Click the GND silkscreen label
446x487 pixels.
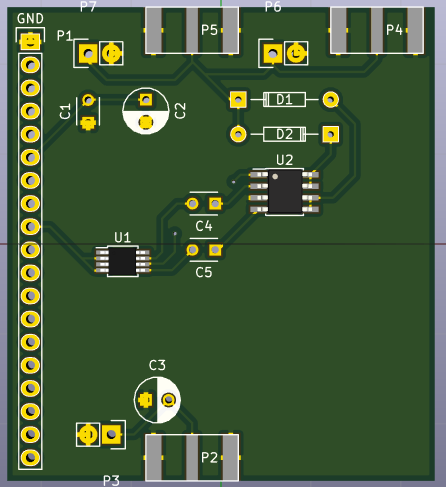[x=30, y=19]
